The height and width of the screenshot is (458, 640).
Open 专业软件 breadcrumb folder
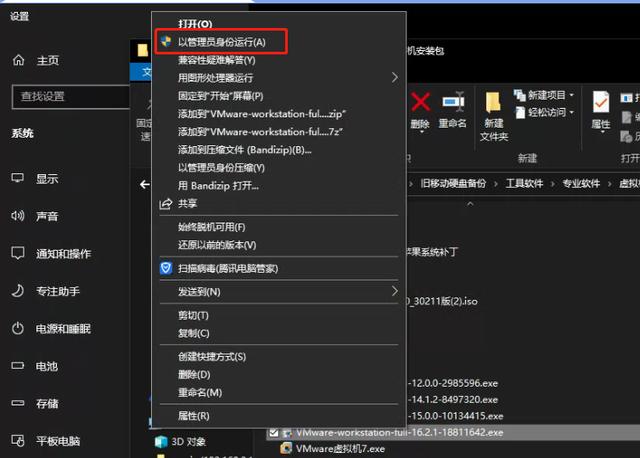[x=581, y=184]
